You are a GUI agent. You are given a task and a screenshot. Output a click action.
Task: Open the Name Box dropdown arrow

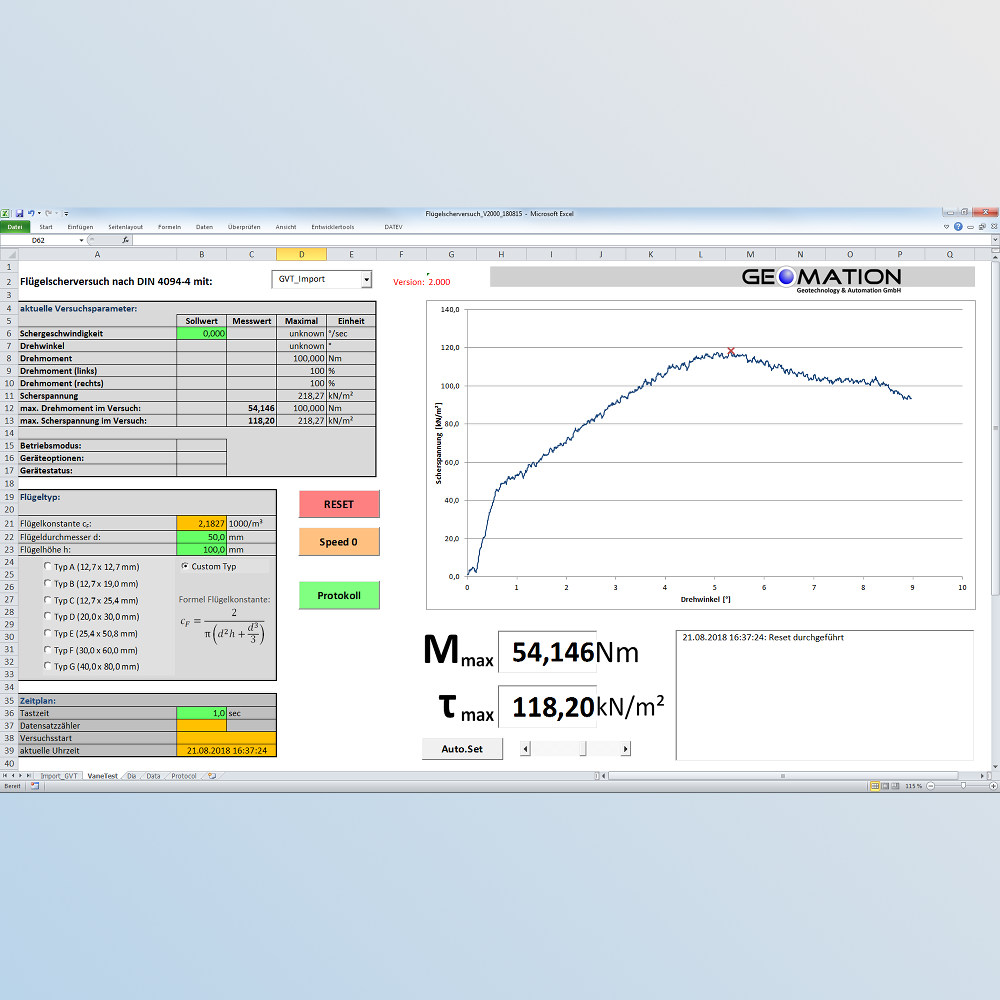coord(81,240)
